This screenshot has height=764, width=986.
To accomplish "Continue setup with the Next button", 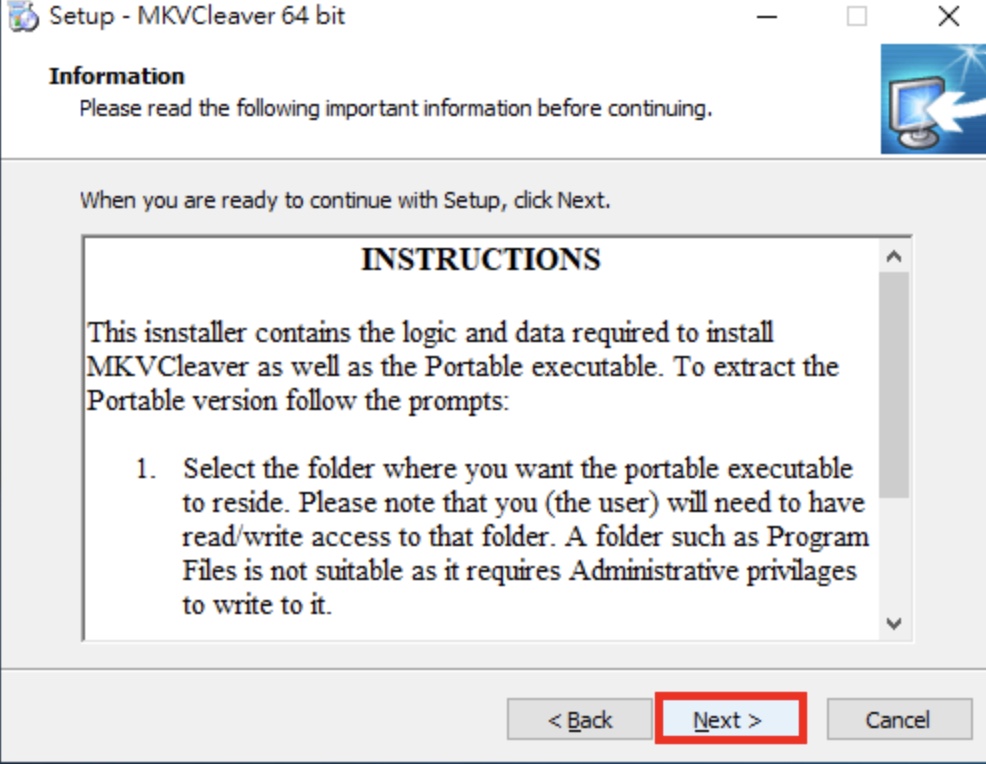I will click(x=730, y=719).
